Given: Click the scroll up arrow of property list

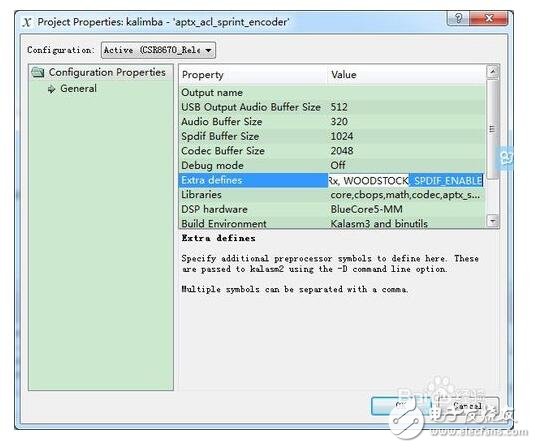Looking at the screenshot, I should tap(493, 71).
